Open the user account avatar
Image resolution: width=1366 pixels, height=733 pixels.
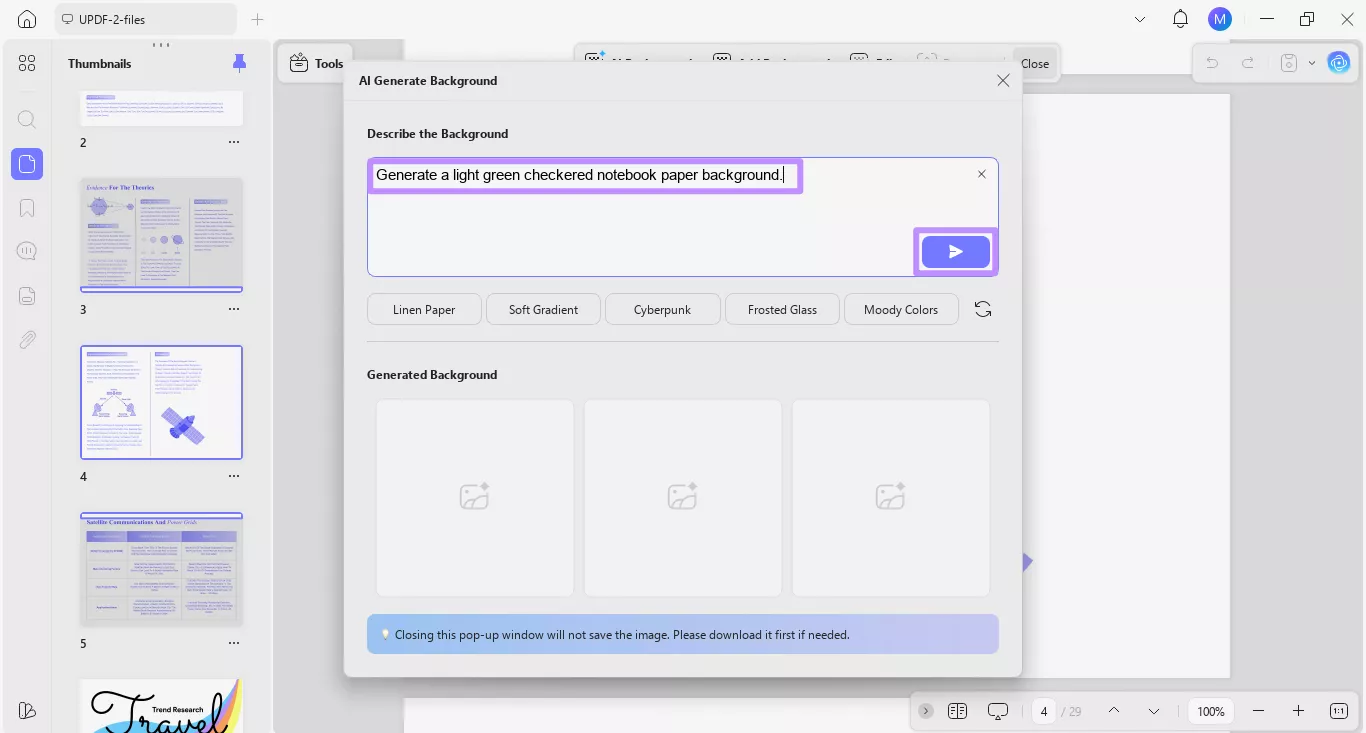1219,19
